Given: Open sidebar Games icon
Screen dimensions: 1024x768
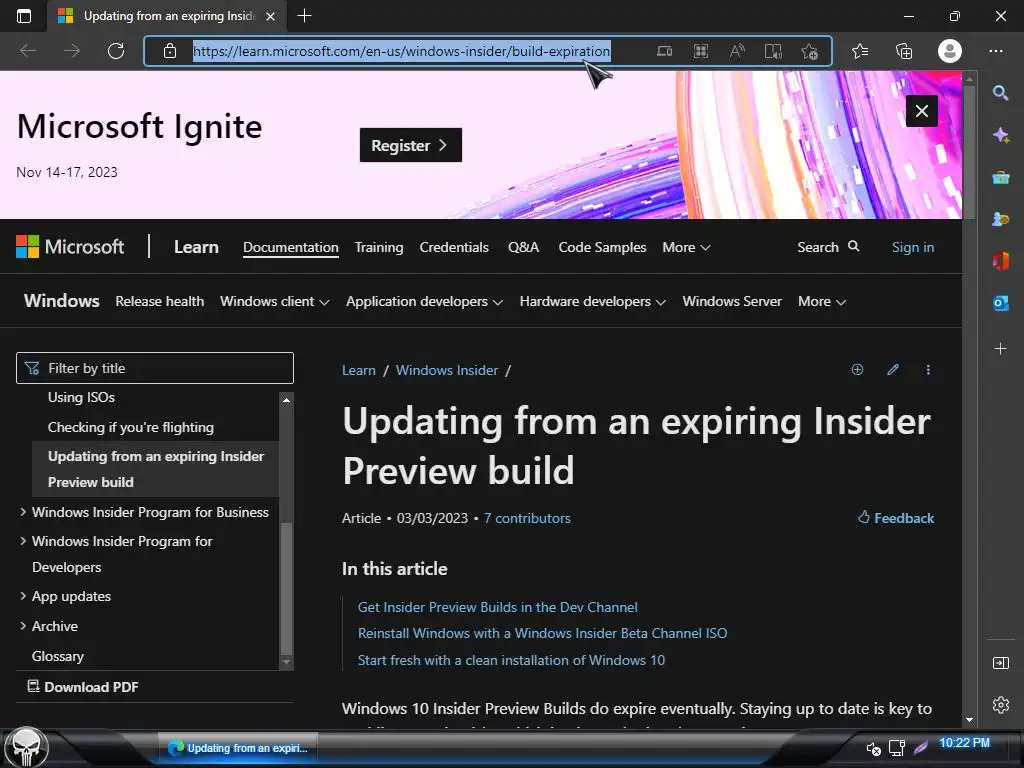Looking at the screenshot, I should [1000, 219].
